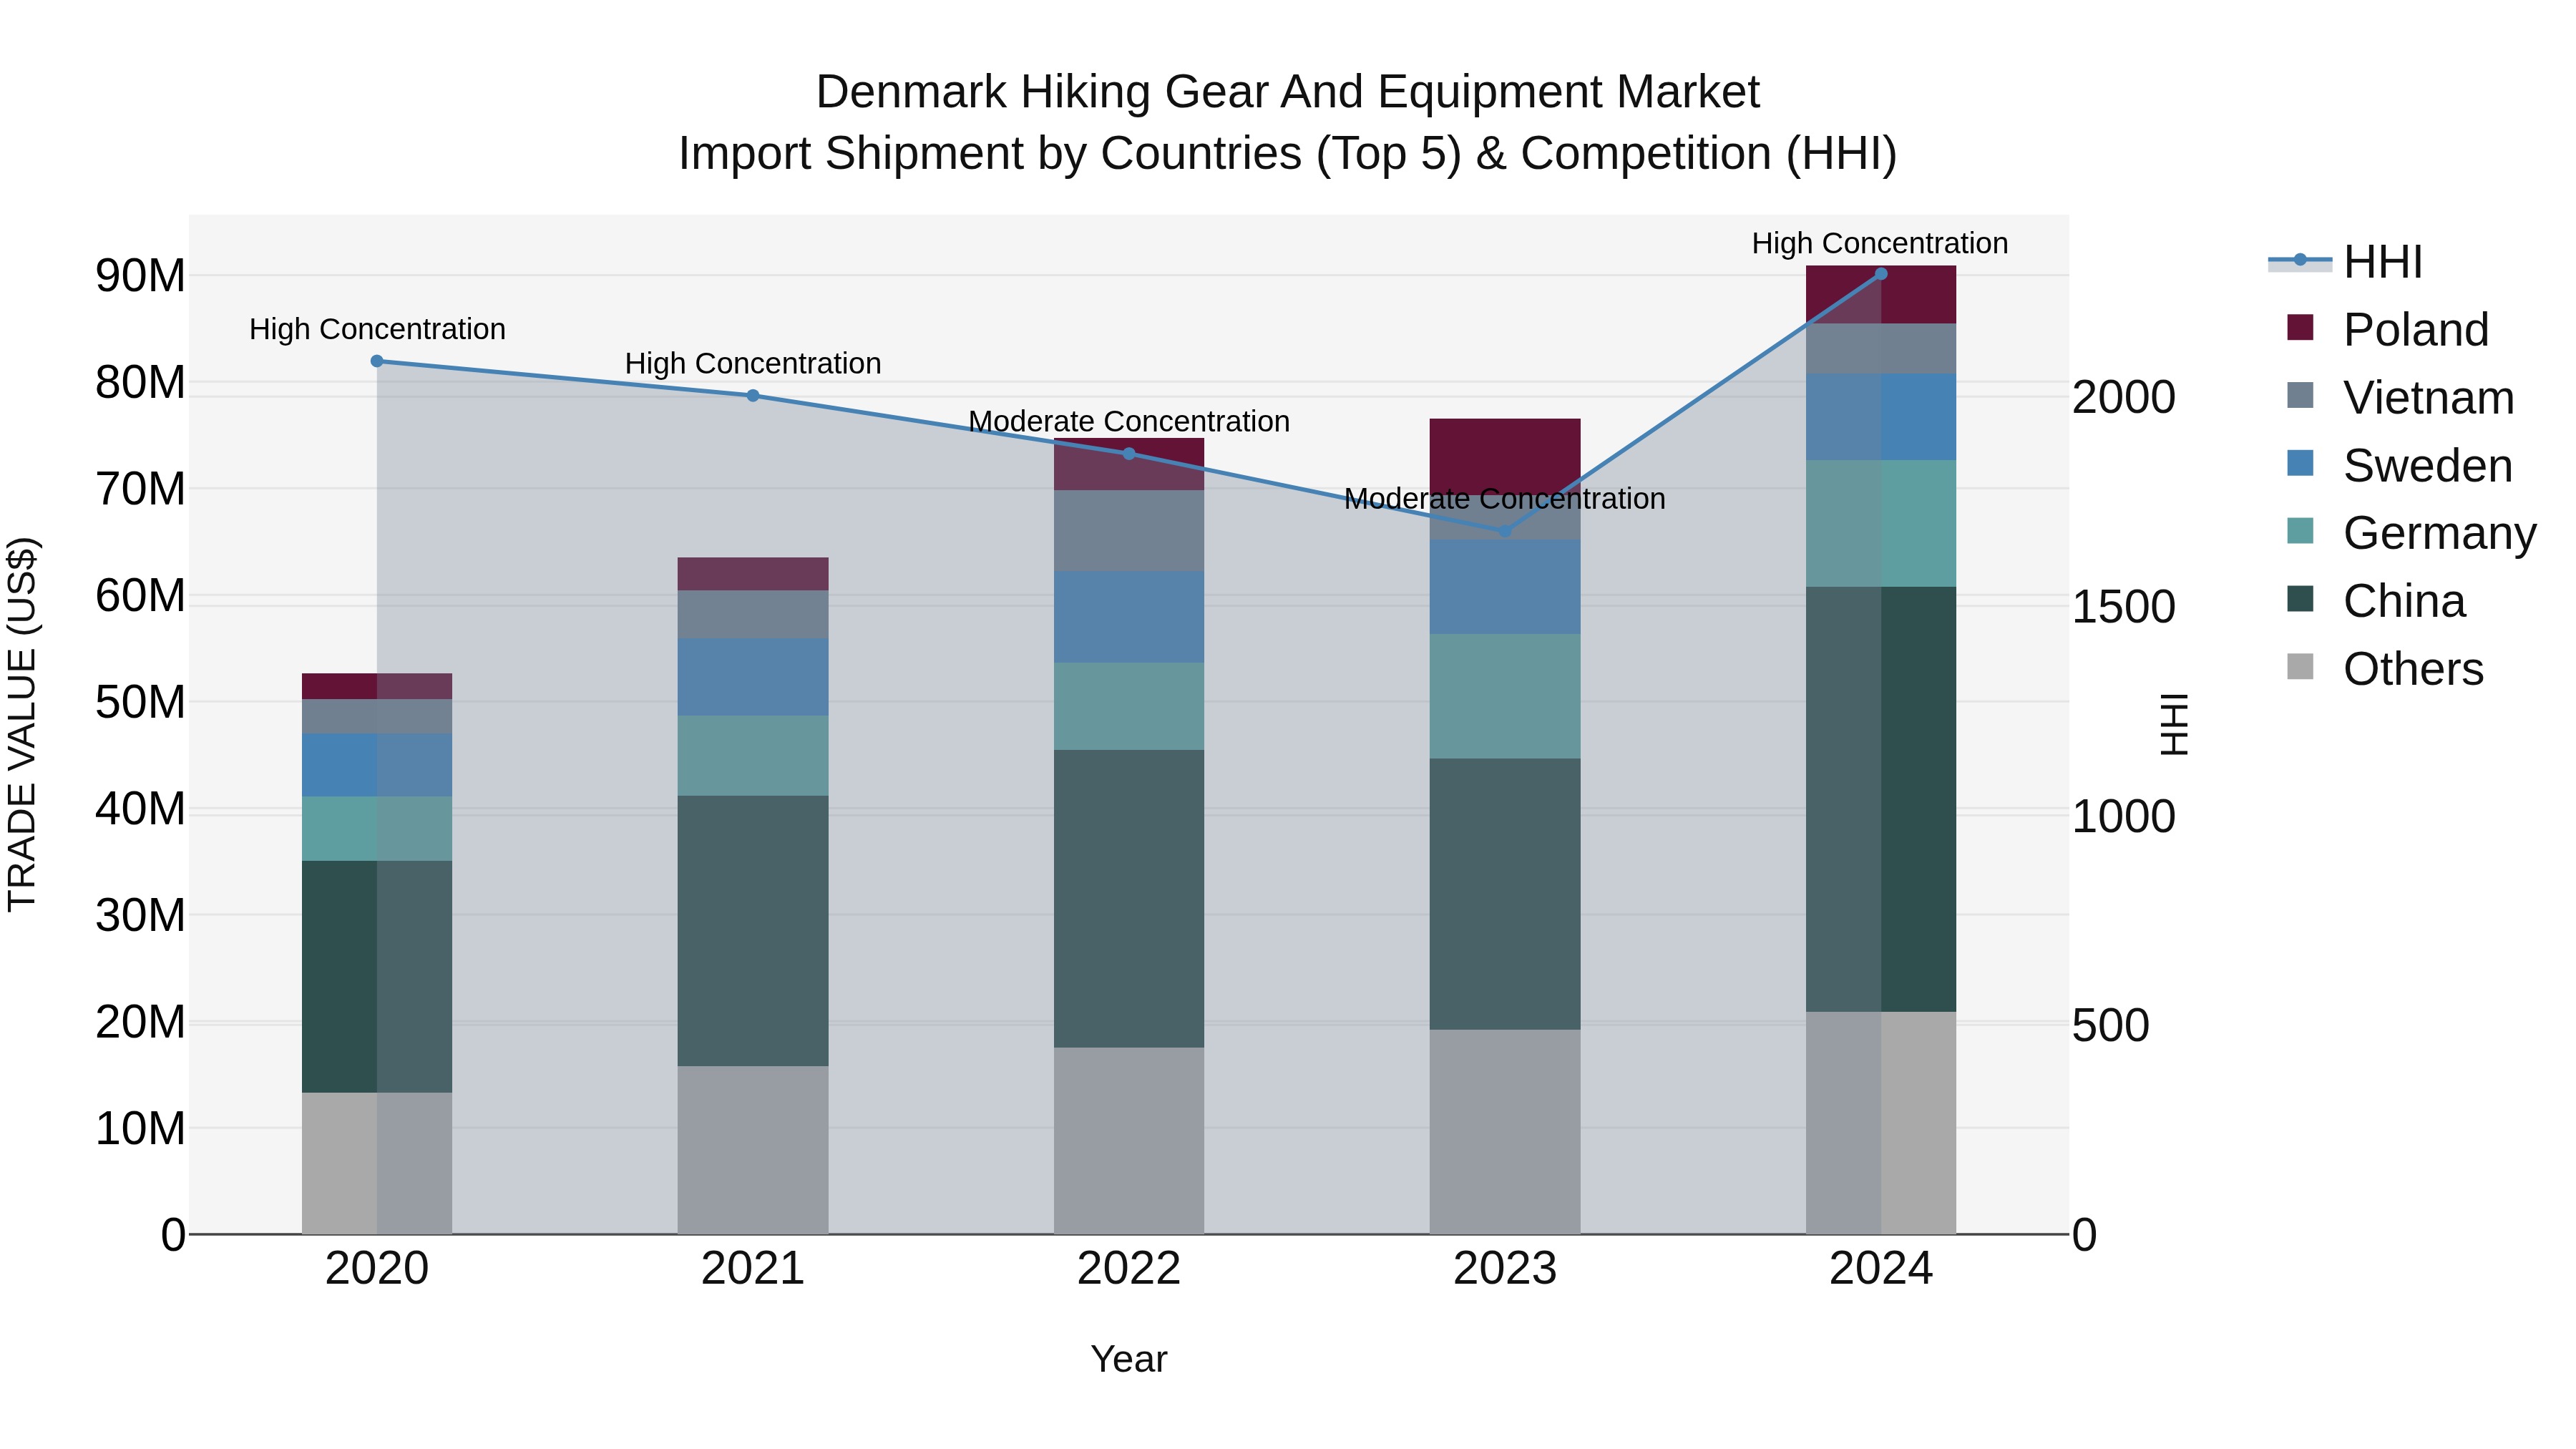Image resolution: width=2576 pixels, height=1449 pixels.
Task: Click the Others segment of the 2023 bar
Action: 1505,1131
